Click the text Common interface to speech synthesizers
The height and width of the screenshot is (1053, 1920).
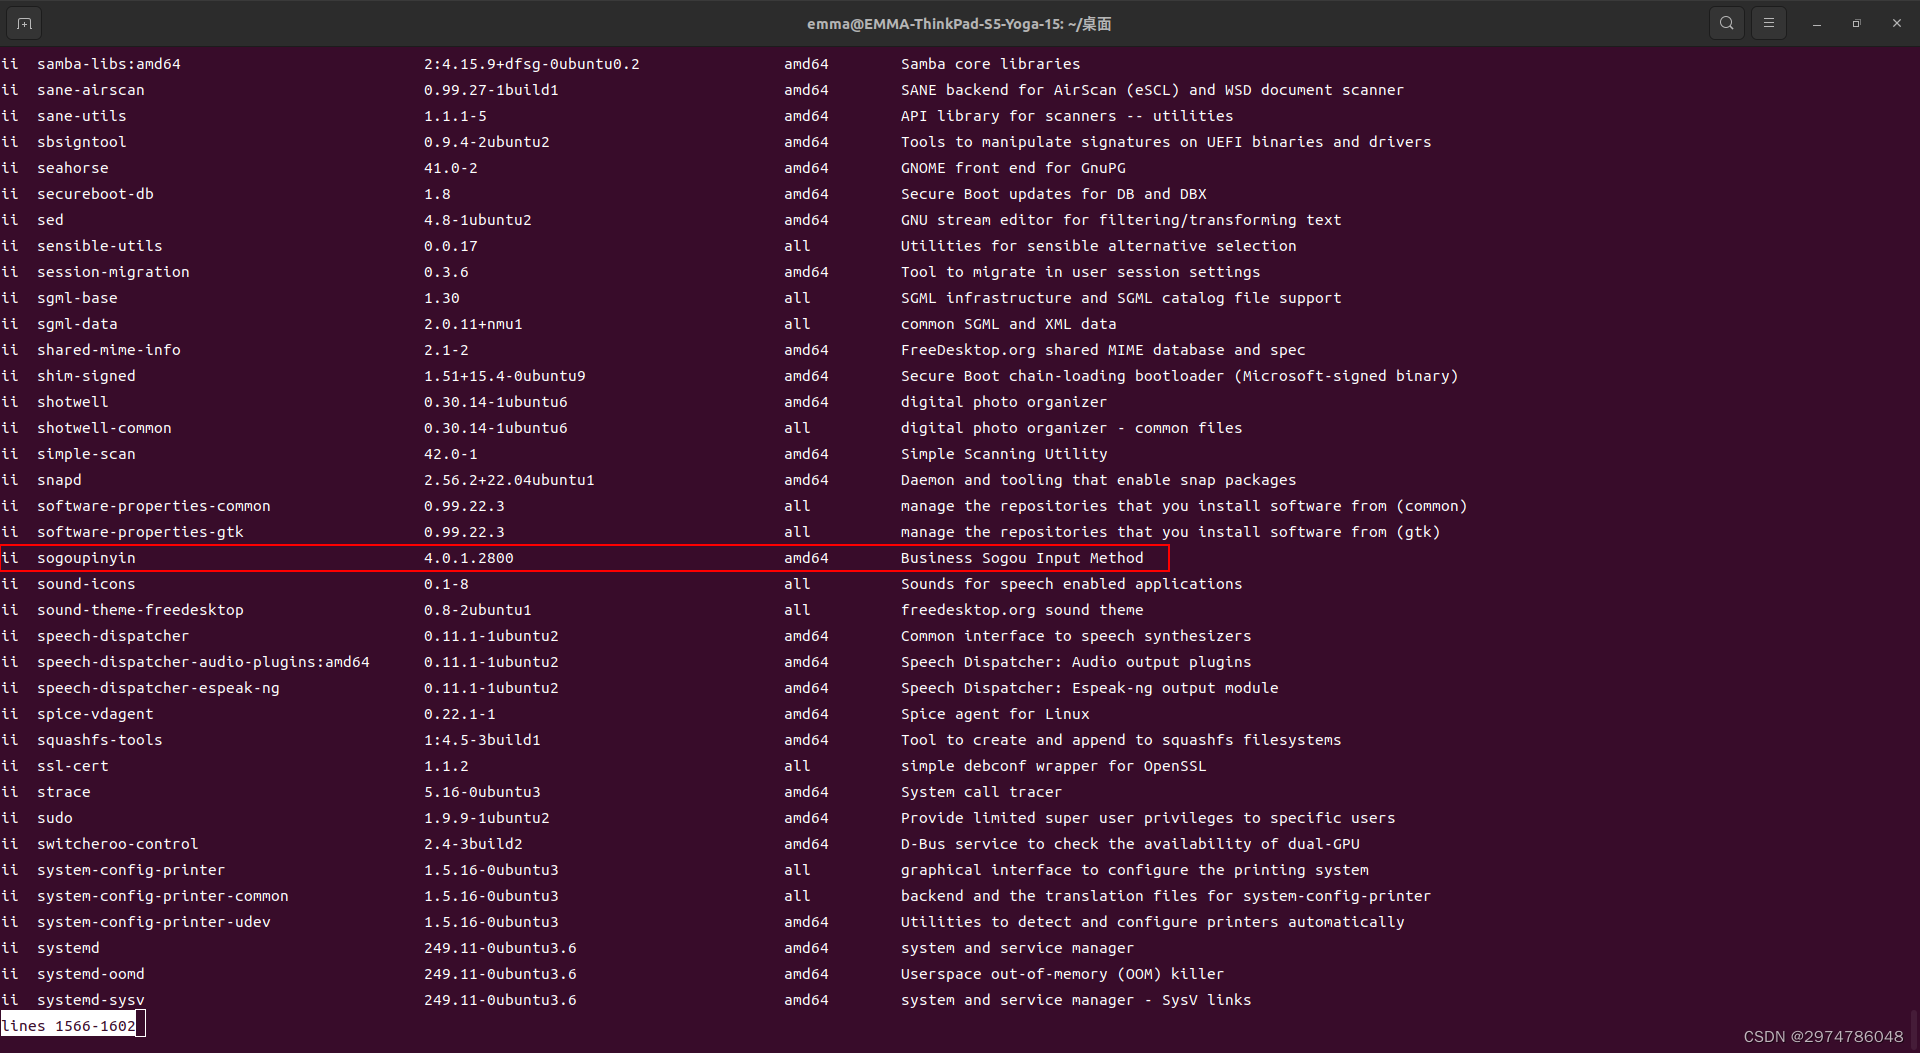[x=1076, y=636]
